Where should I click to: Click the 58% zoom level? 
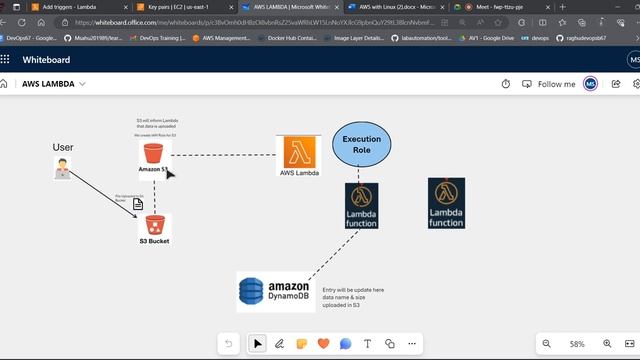[x=577, y=344]
